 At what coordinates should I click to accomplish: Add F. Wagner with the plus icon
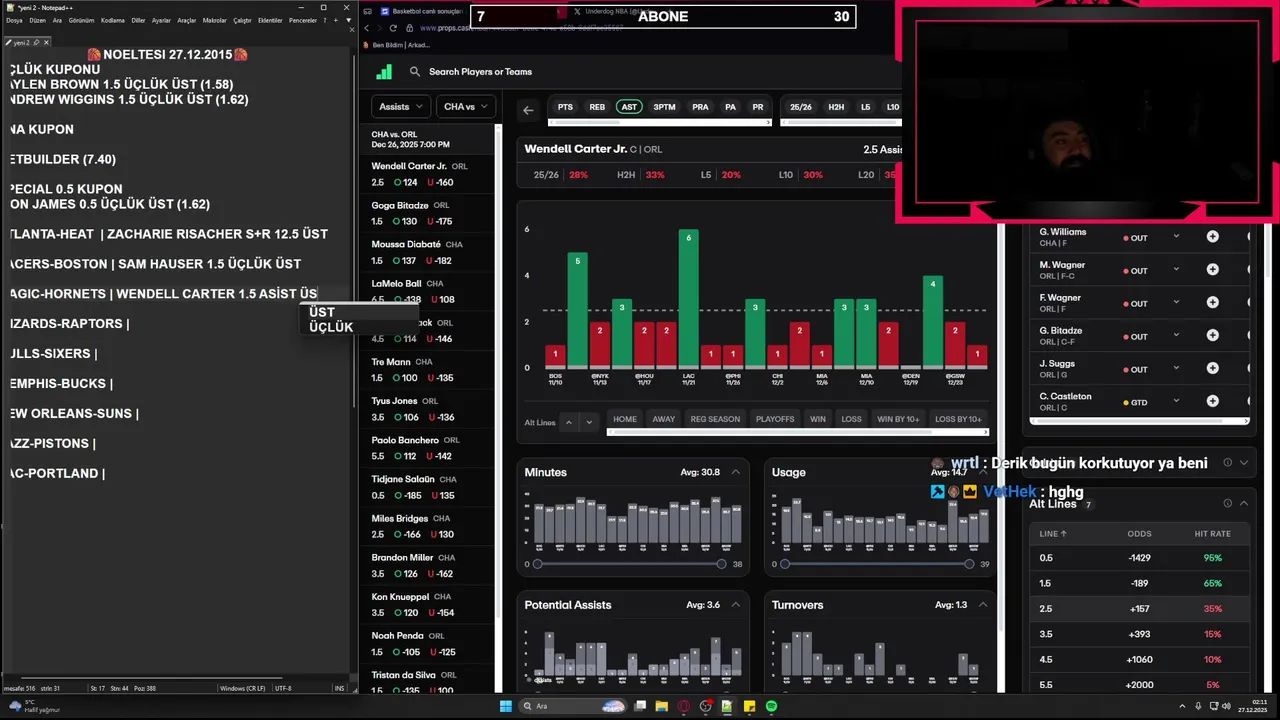(1212, 302)
